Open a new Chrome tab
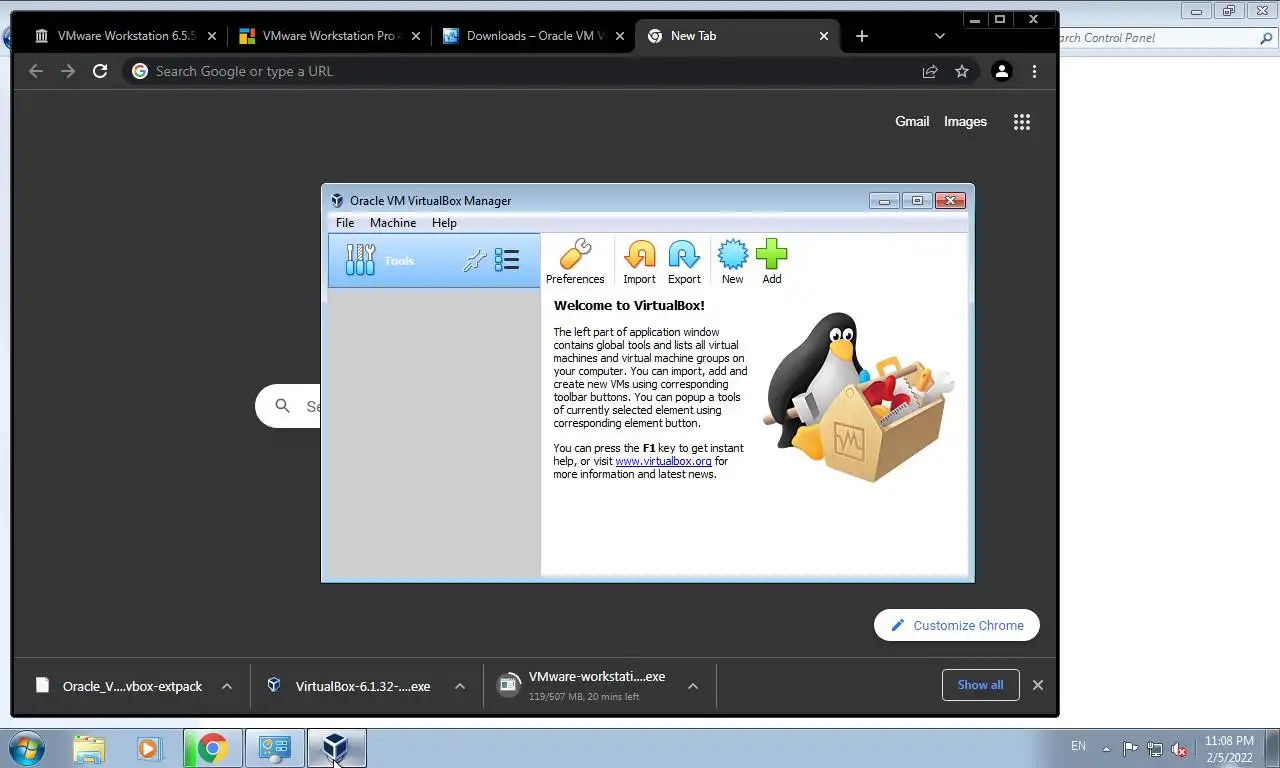1280x768 pixels. point(862,36)
